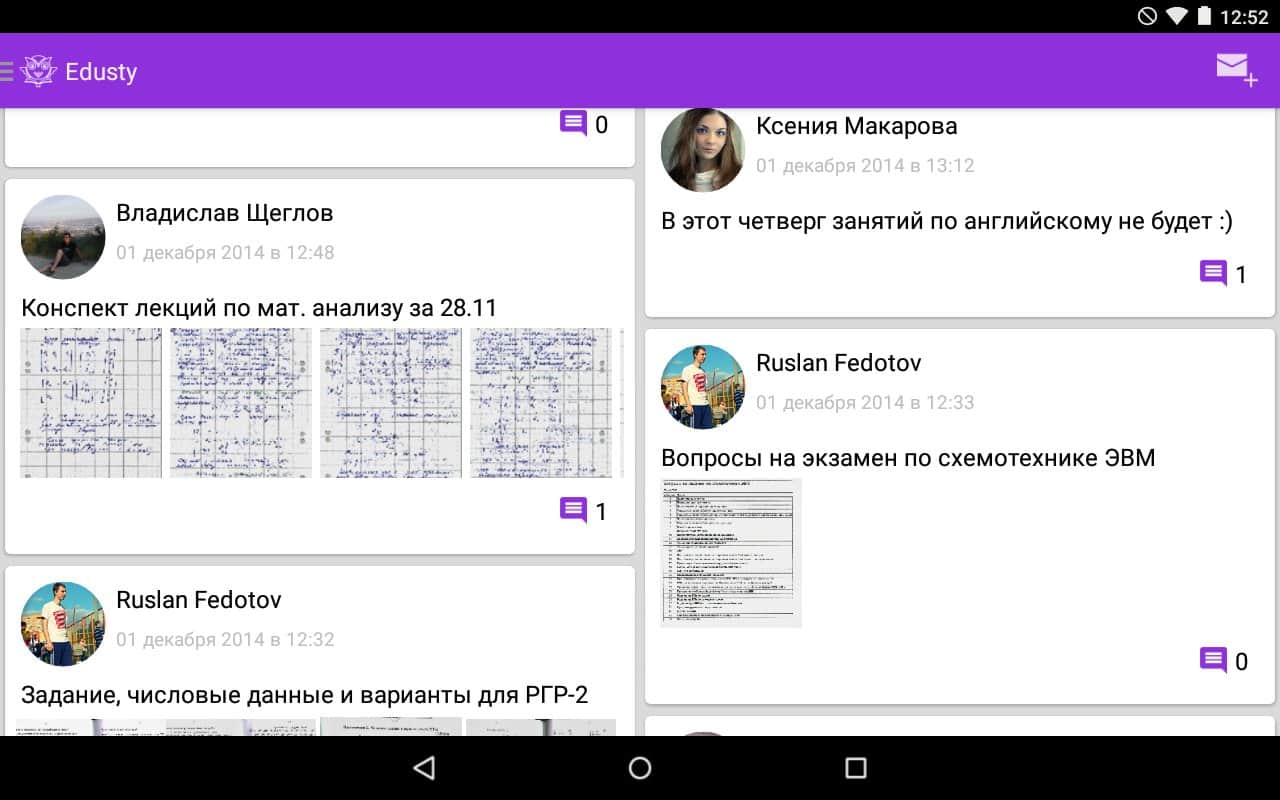
Task: Open the hamburger navigation drawer menu
Action: [x=7, y=71]
